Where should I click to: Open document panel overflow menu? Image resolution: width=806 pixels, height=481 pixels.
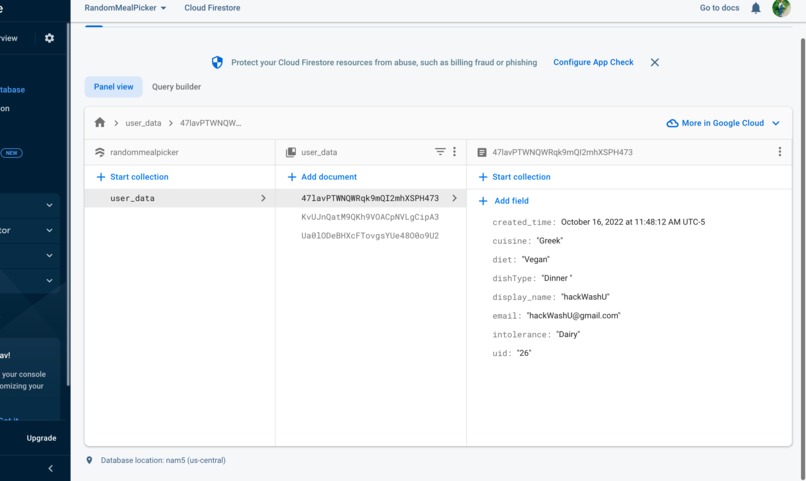point(780,152)
